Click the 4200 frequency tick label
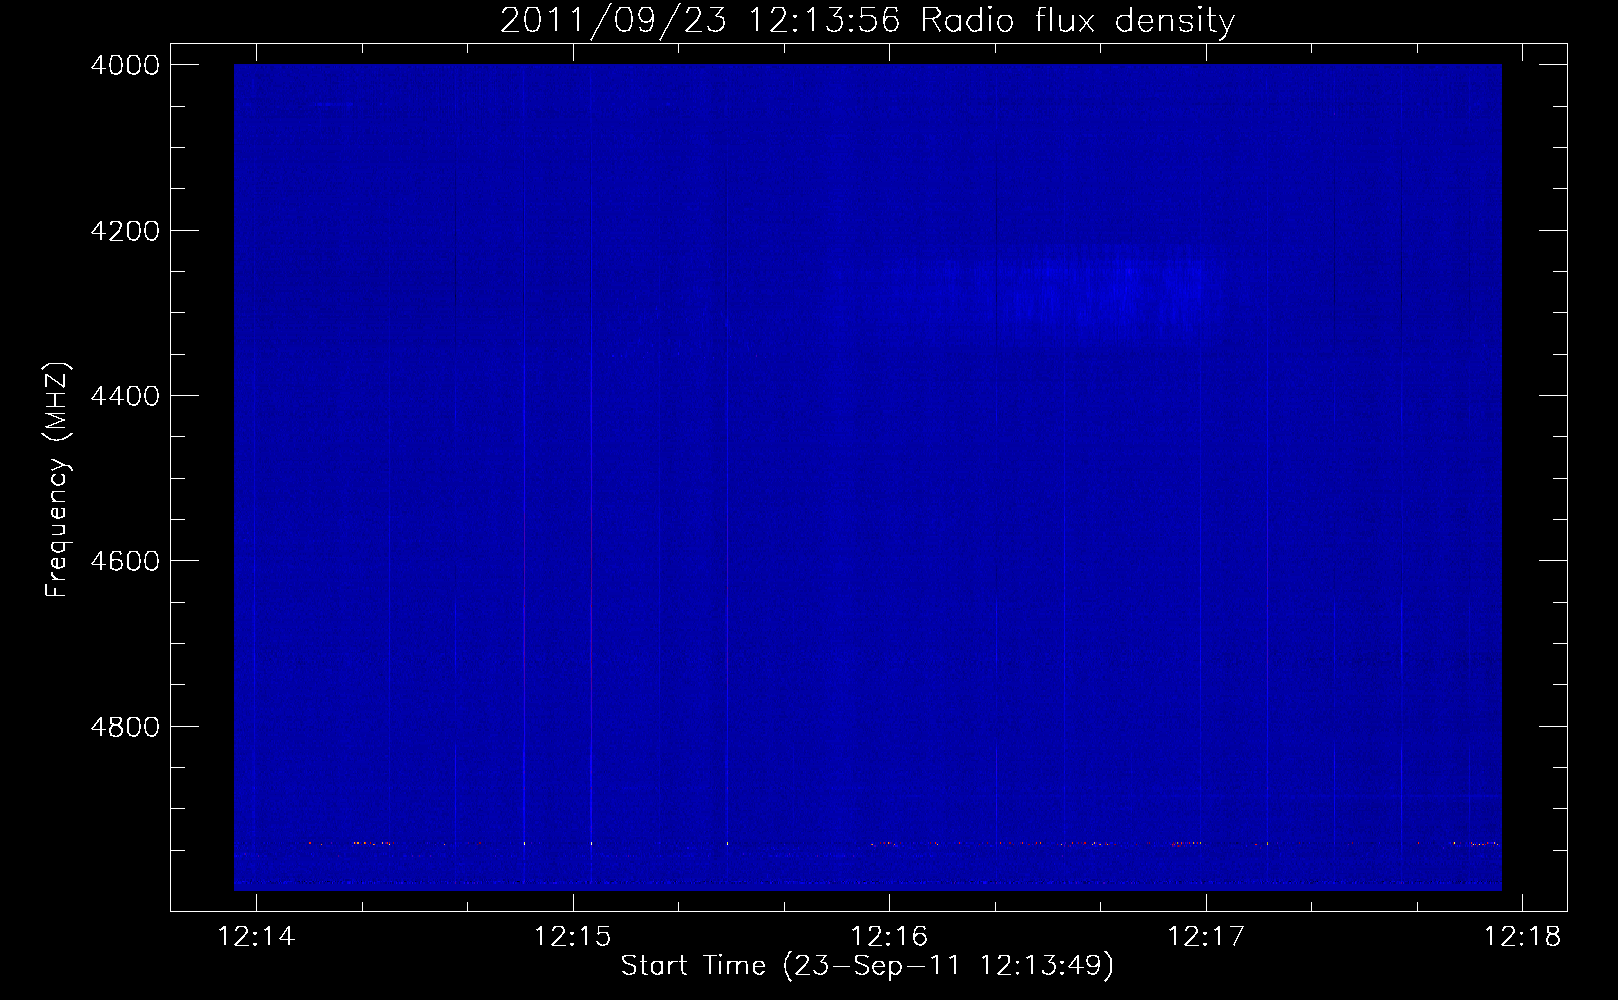The image size is (1618, 1000). coord(125,230)
